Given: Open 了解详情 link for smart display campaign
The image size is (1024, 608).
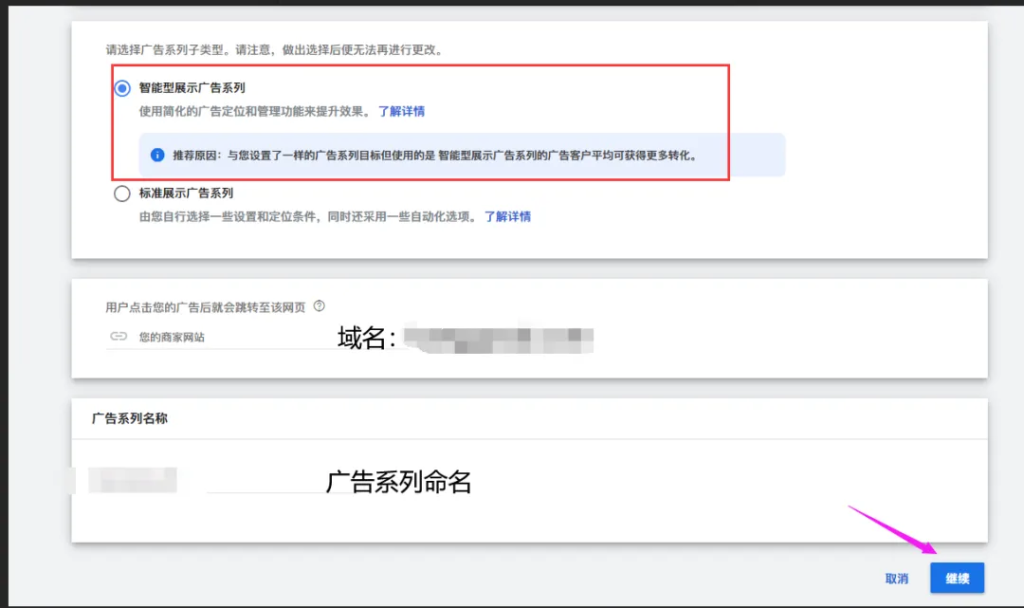Looking at the screenshot, I should coord(402,111).
